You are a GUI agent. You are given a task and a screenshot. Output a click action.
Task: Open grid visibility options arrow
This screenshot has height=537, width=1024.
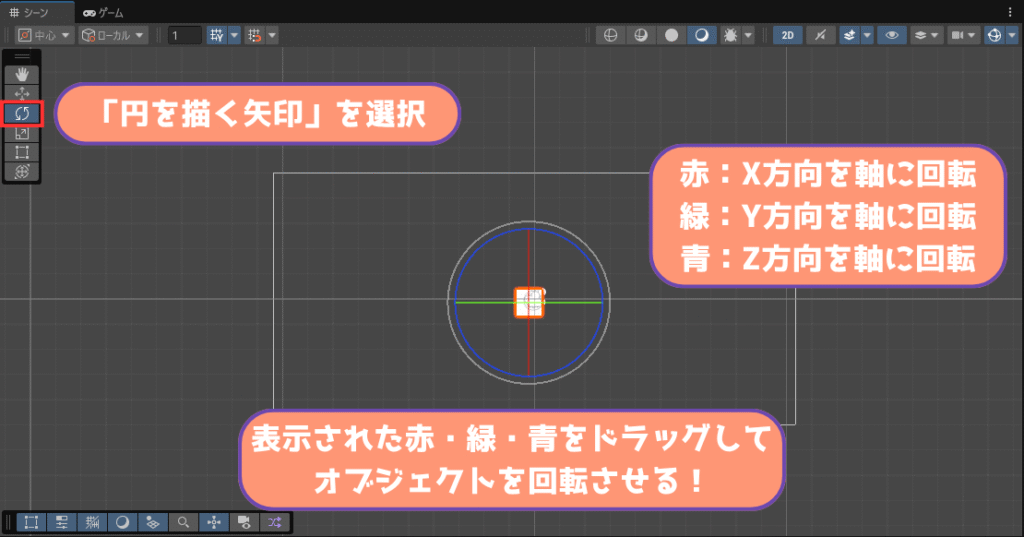point(234,35)
